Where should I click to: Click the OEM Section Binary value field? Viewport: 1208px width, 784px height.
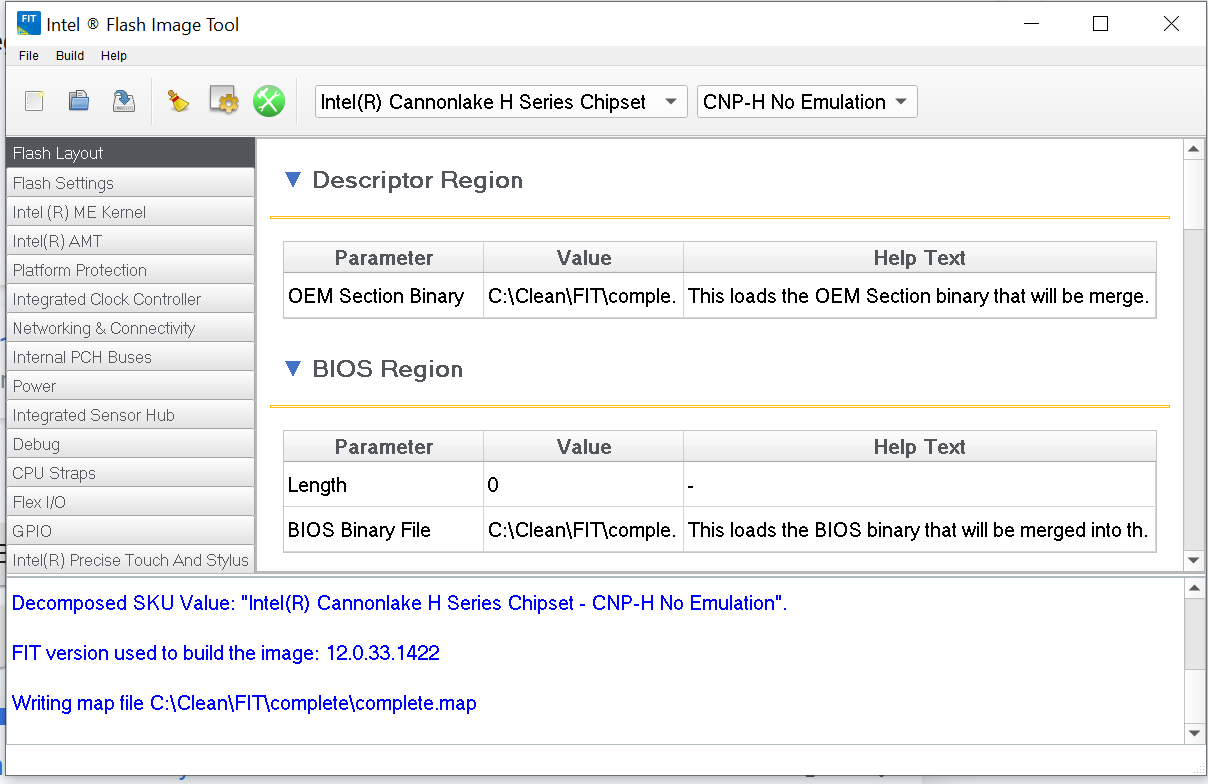point(582,296)
